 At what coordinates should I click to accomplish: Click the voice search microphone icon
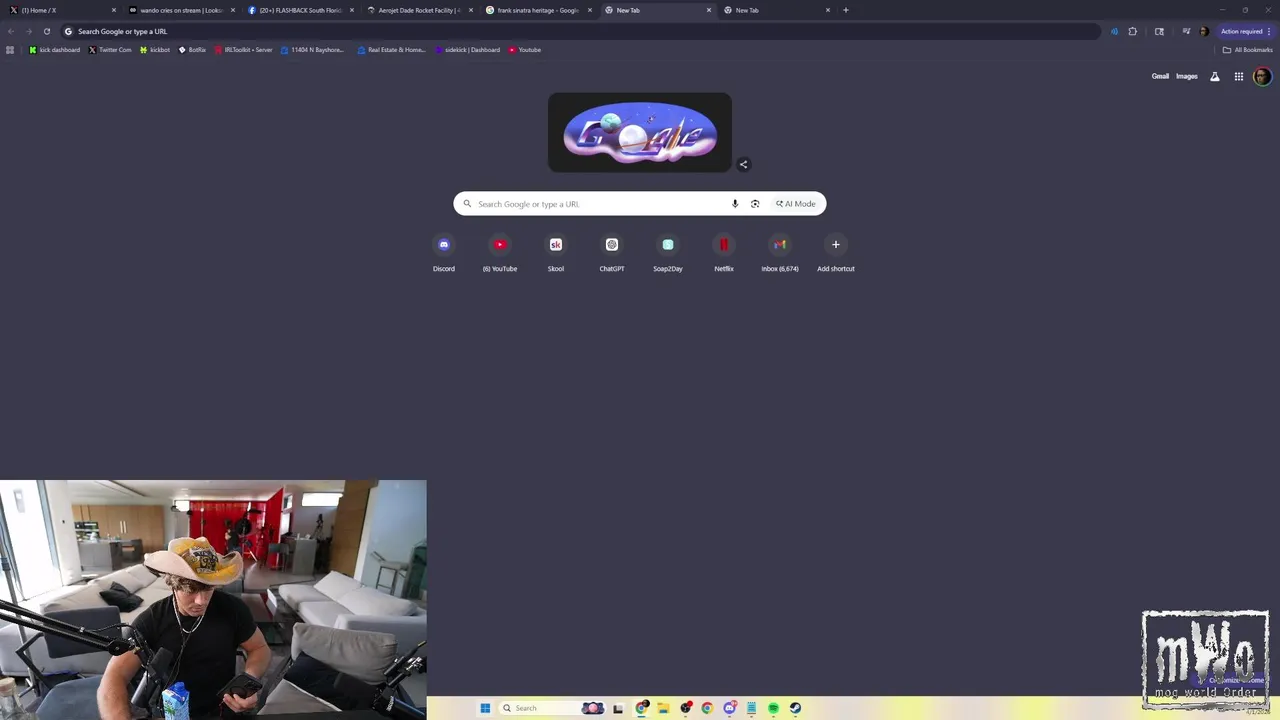pyautogui.click(x=735, y=204)
